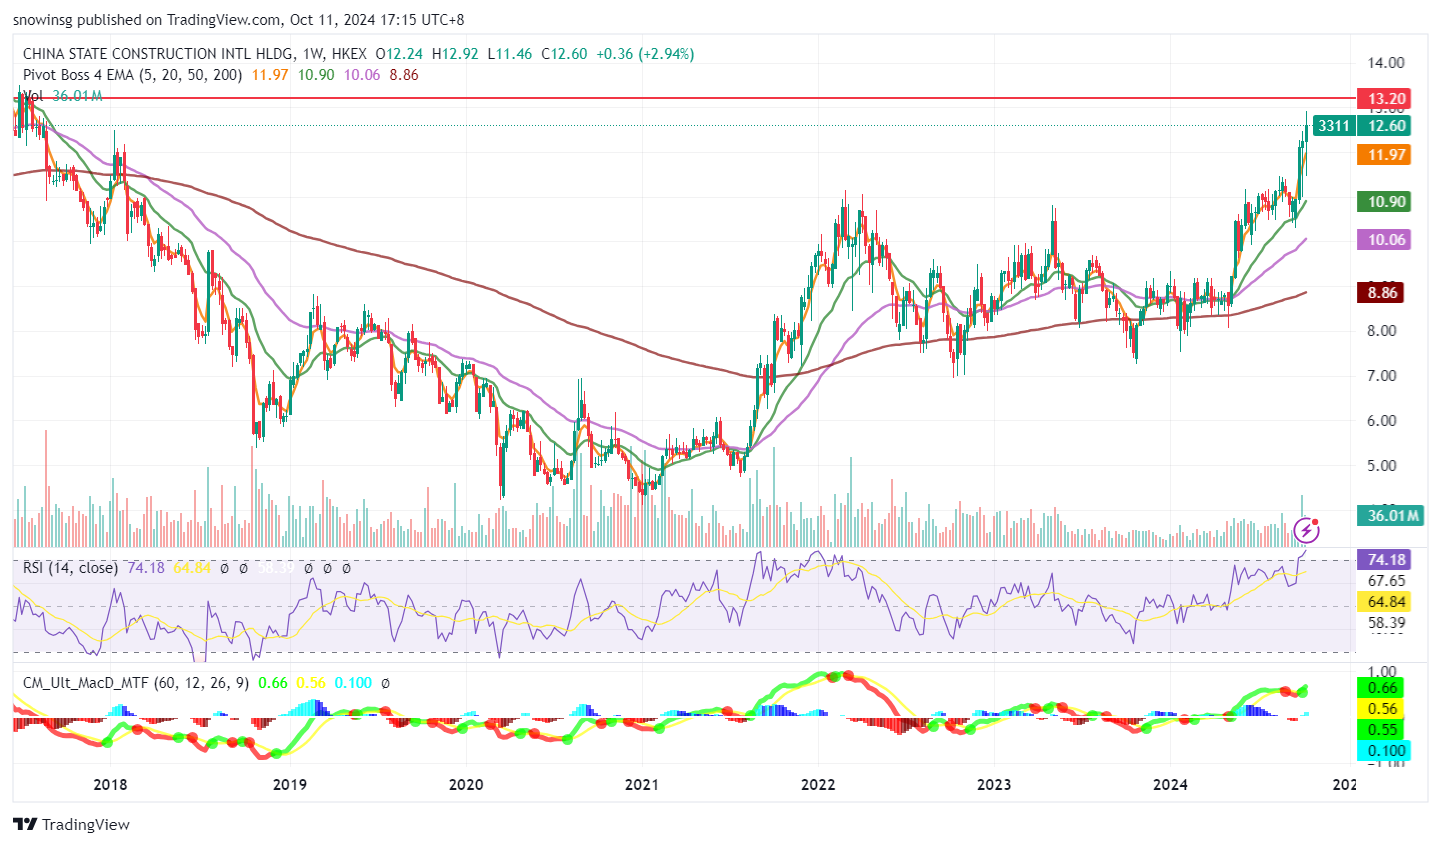
Task: Click the 10.06 value in EMA legend
Action: [x=362, y=75]
